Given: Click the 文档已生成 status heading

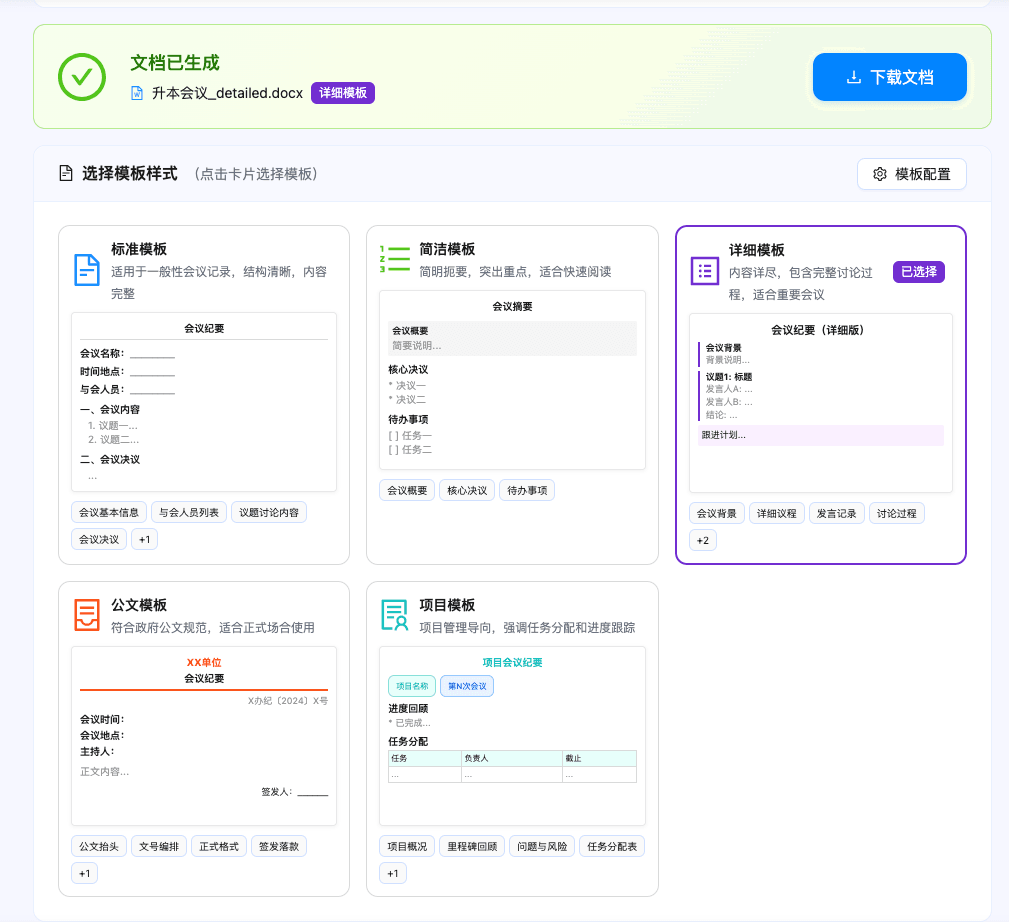Looking at the screenshot, I should point(174,63).
